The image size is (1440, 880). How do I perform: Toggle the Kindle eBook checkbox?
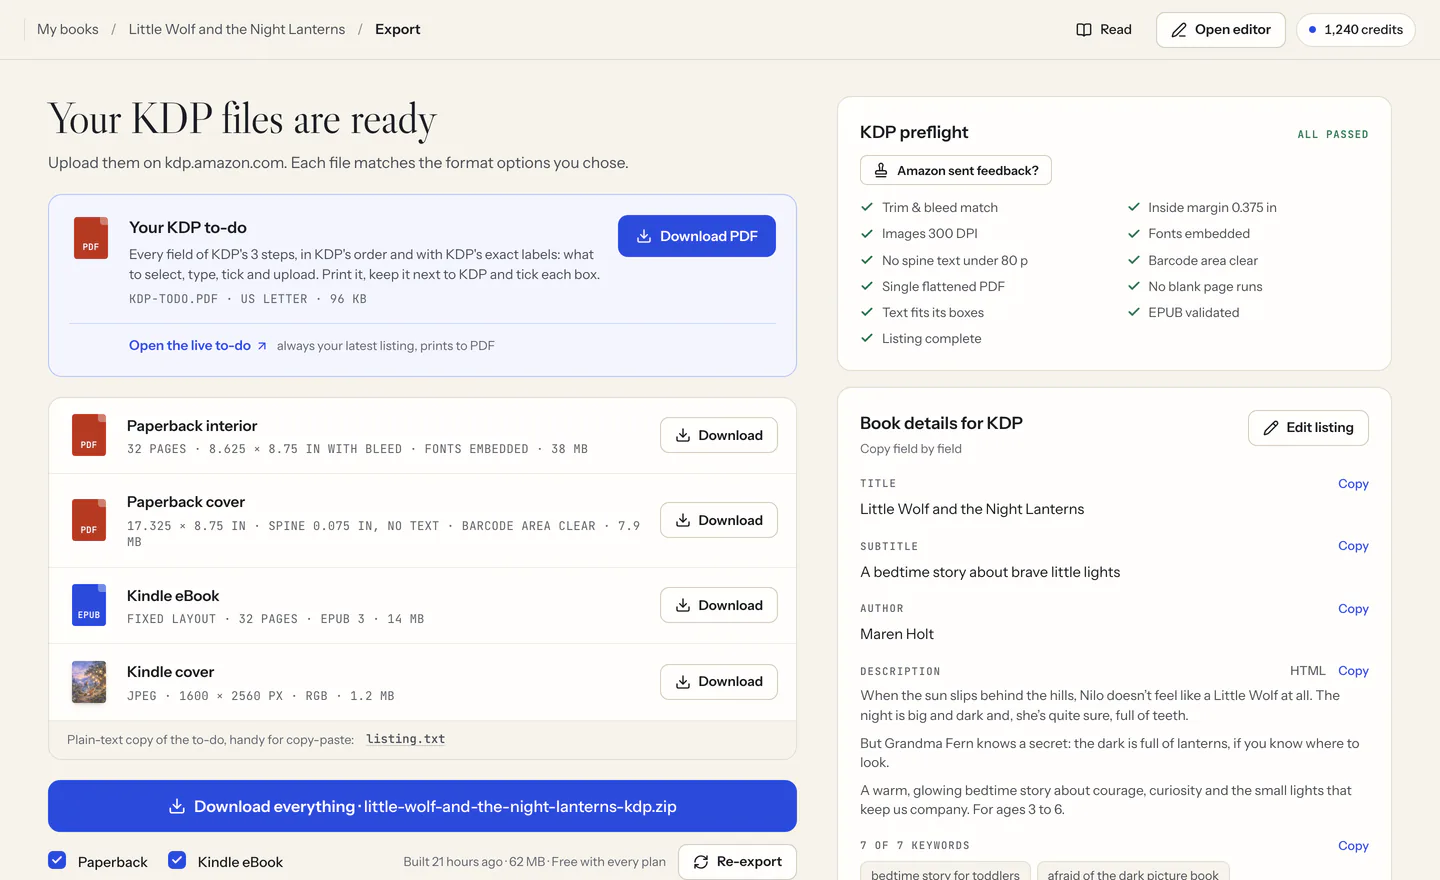point(177,860)
